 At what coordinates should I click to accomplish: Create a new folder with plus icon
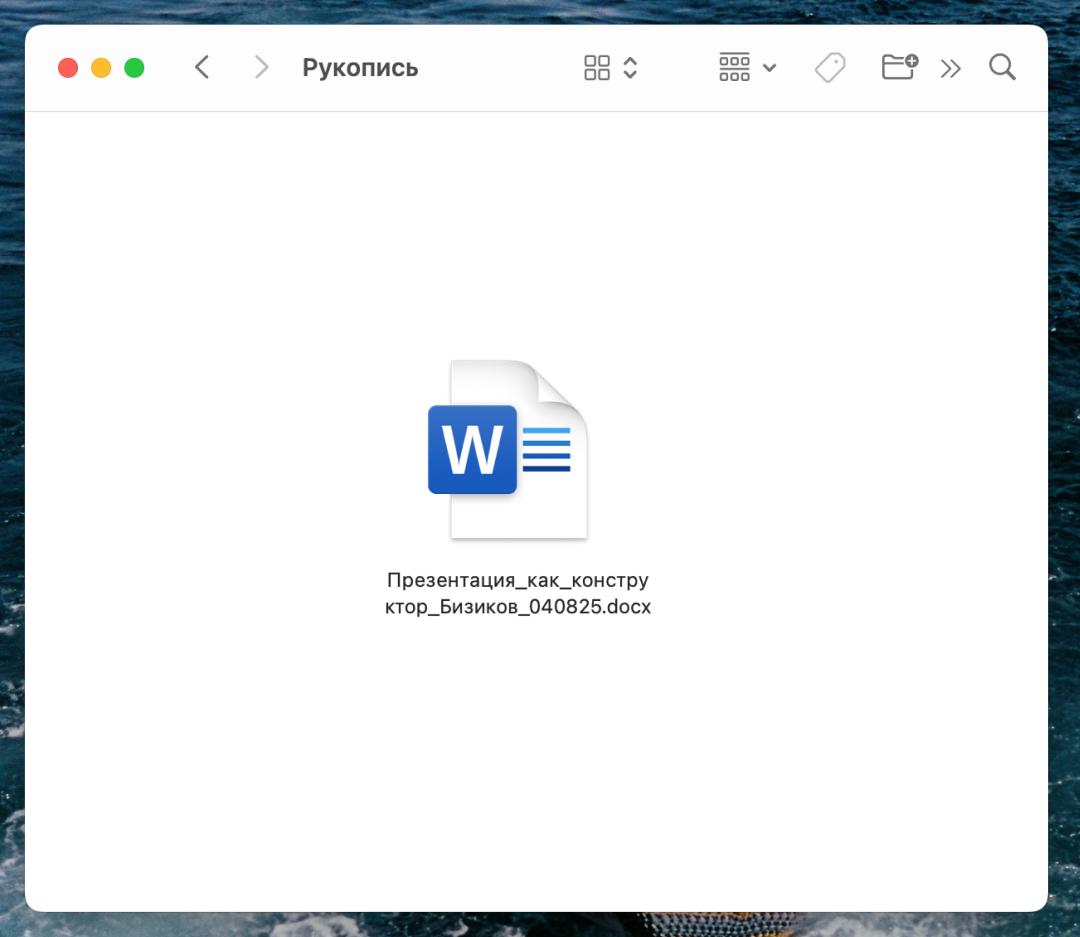[x=900, y=67]
